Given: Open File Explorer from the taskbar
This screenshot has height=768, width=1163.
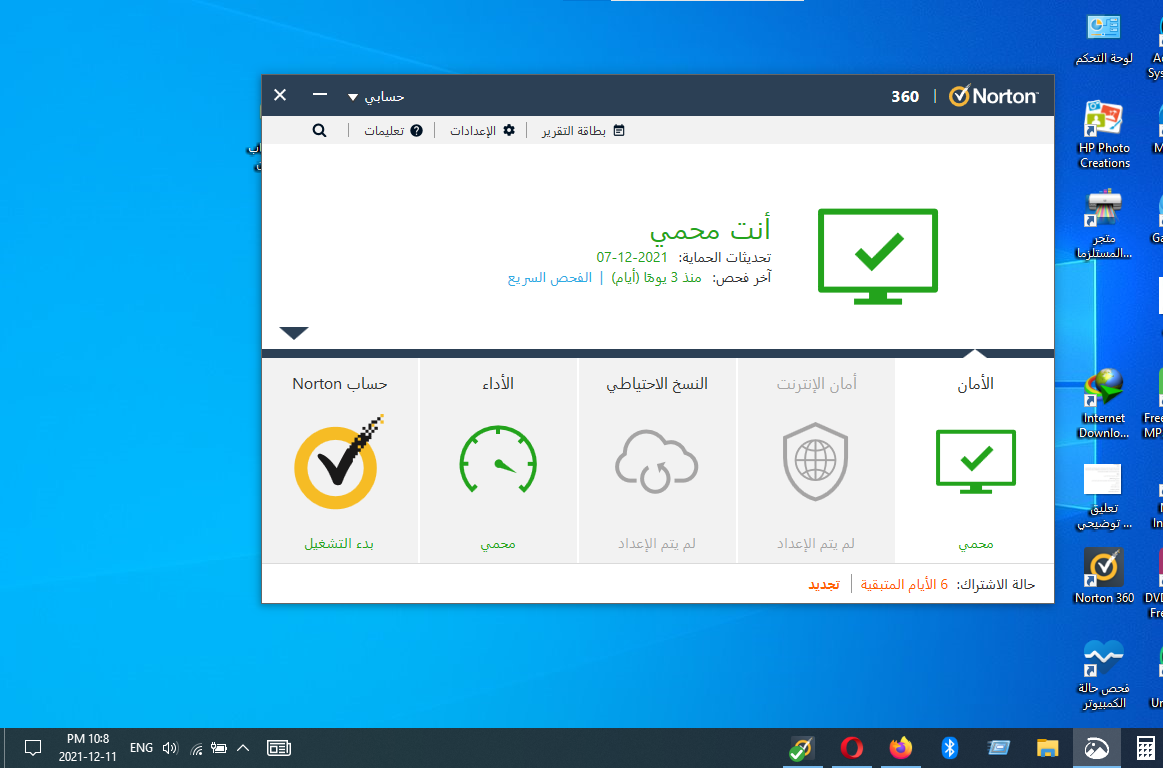Looking at the screenshot, I should pos(1047,748).
